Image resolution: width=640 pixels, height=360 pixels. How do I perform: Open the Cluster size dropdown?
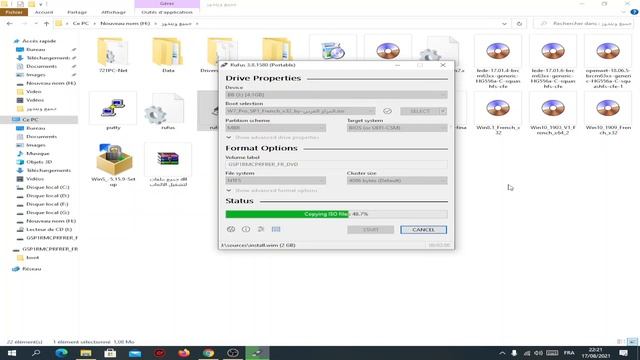coord(397,180)
